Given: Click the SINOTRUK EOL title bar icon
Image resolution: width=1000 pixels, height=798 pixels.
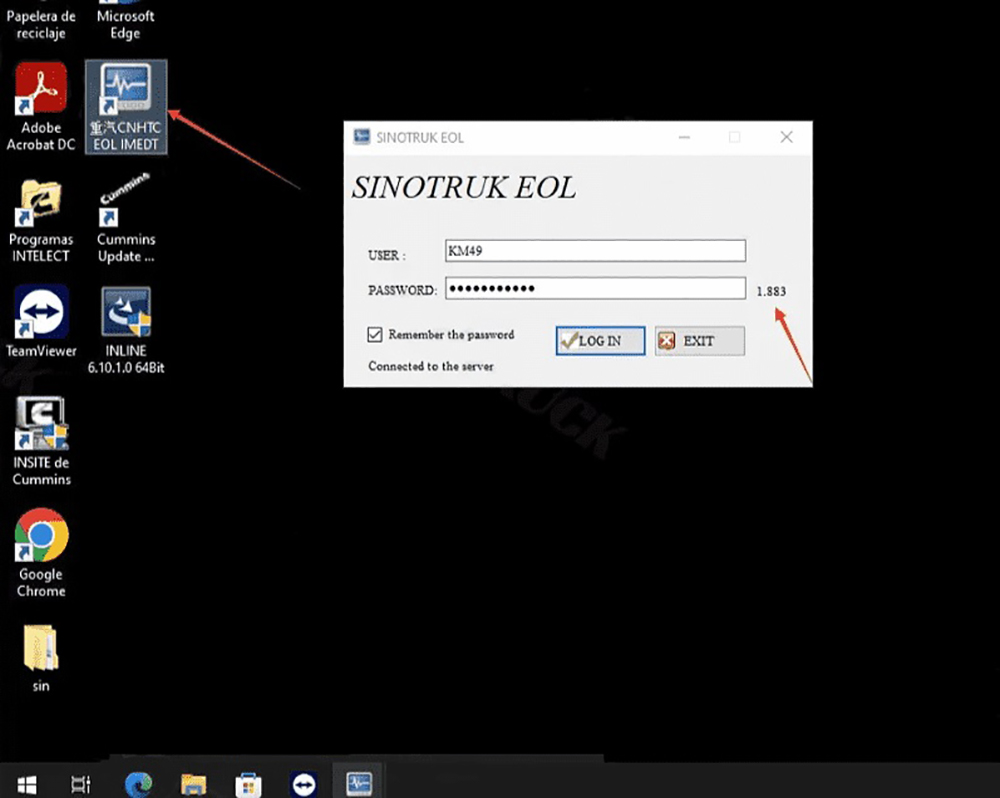Looking at the screenshot, I should tap(362, 137).
